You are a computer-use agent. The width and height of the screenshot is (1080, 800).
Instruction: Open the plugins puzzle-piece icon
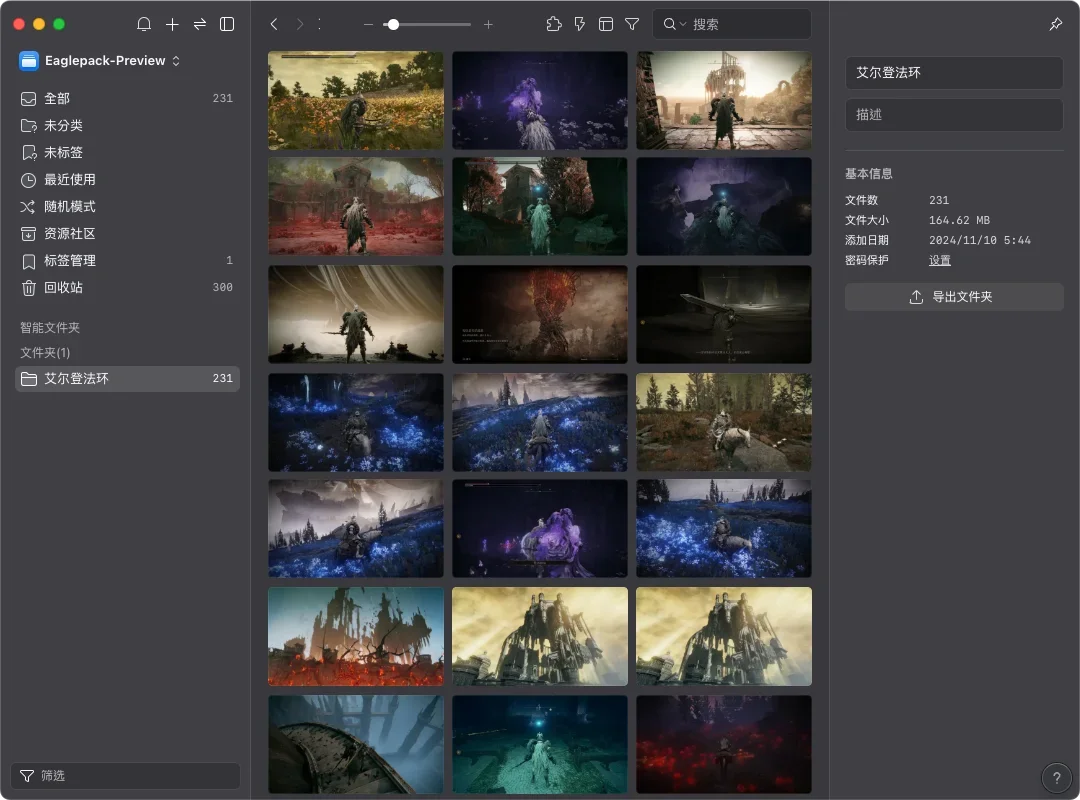pyautogui.click(x=554, y=24)
